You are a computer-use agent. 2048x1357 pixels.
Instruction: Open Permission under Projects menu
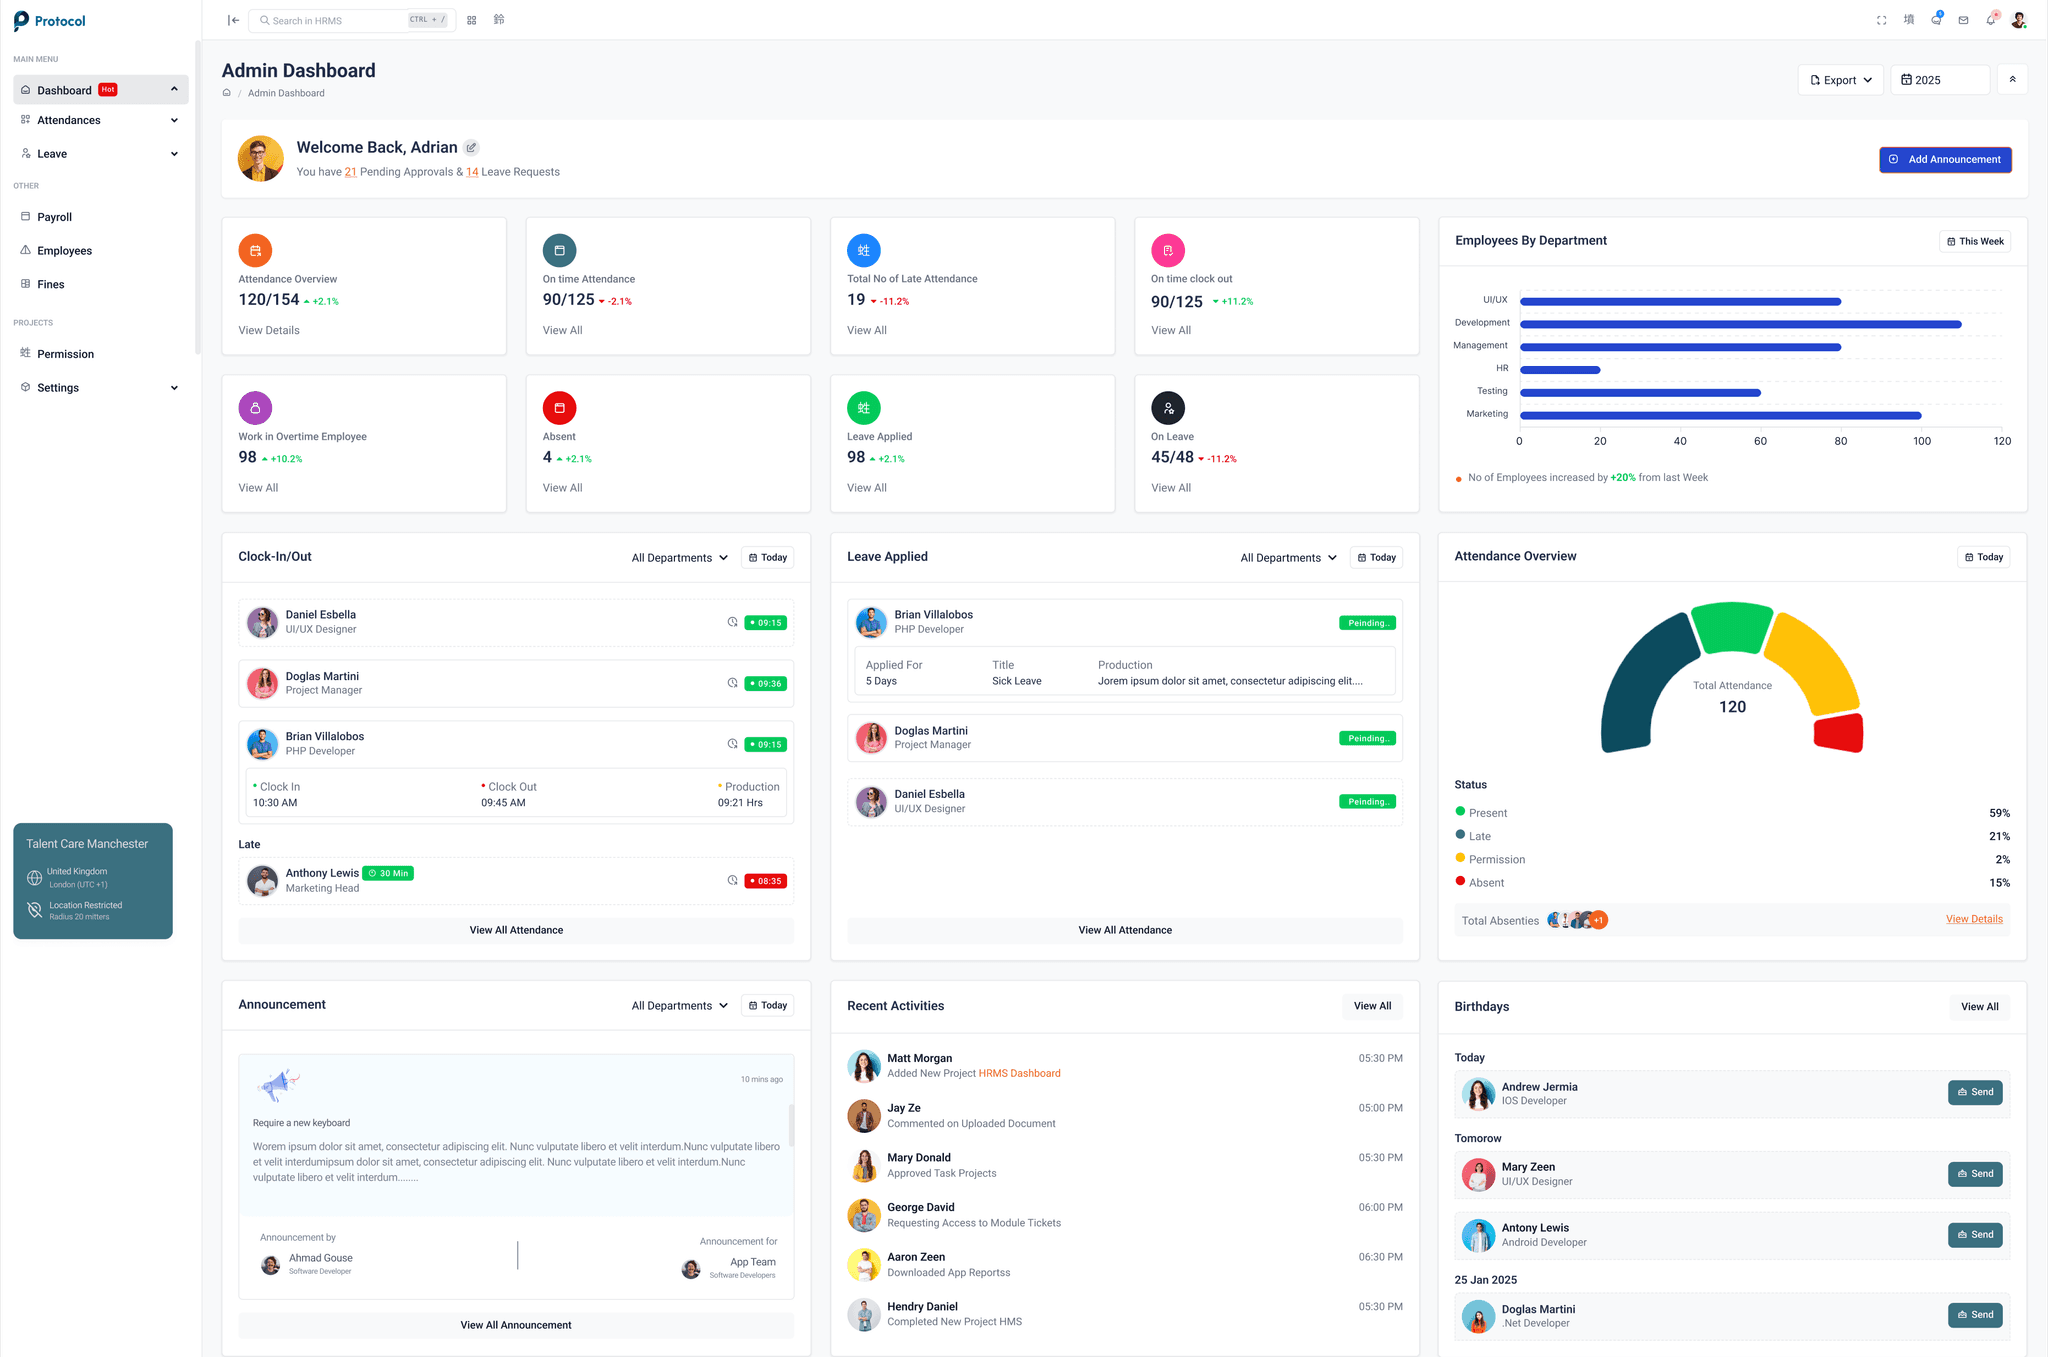[67, 353]
